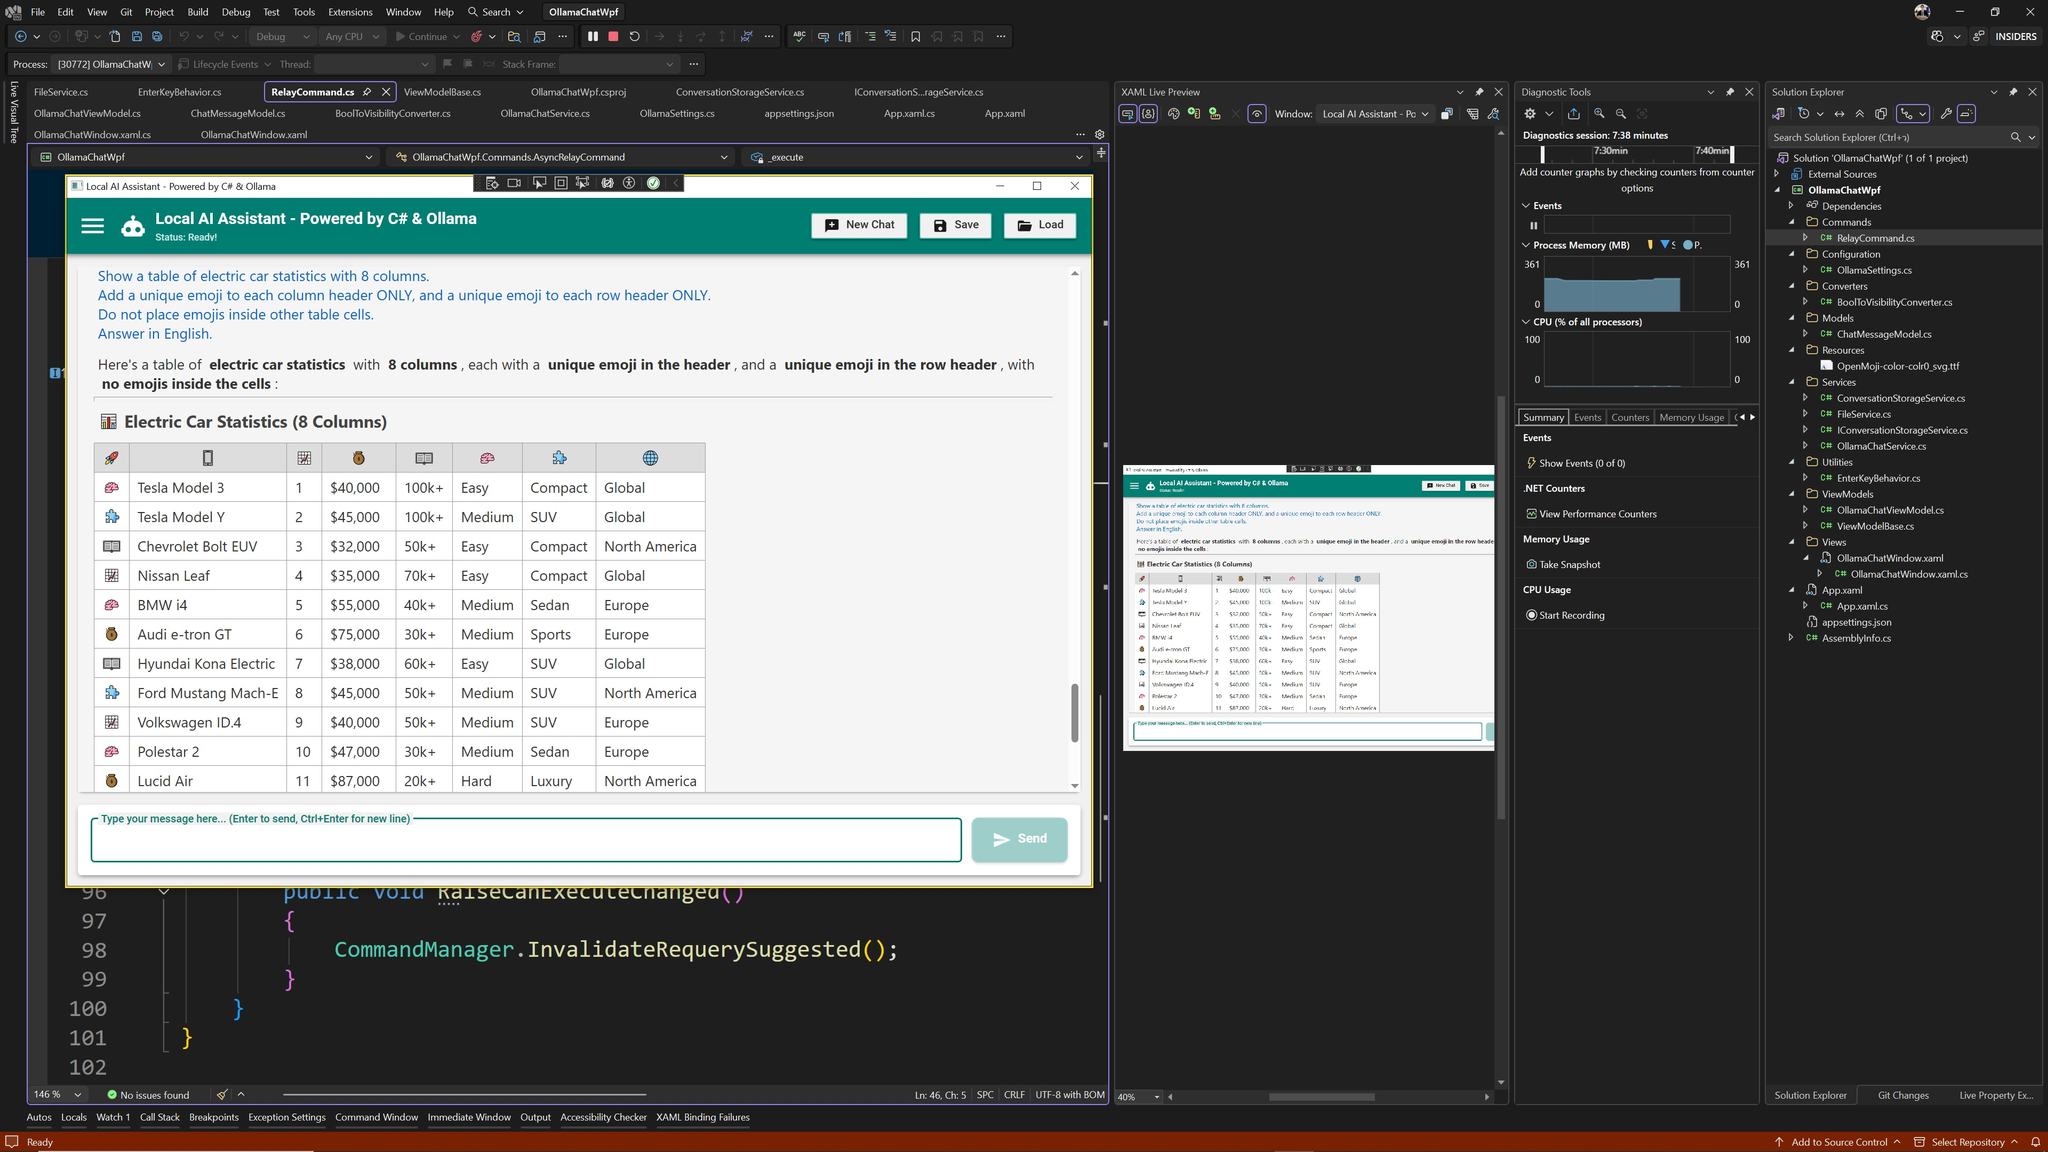The width and height of the screenshot is (2048, 1152).
Task: Click New Chat button
Action: [860, 225]
